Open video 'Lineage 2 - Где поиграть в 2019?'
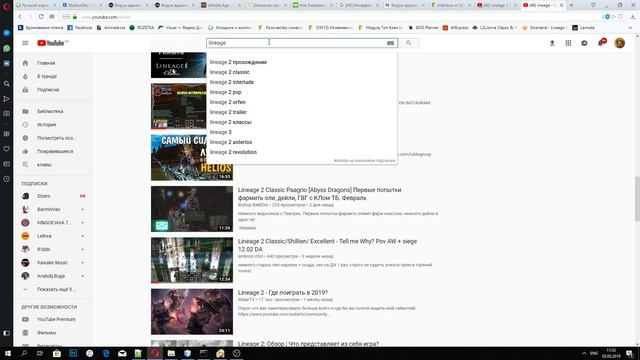 point(283,293)
